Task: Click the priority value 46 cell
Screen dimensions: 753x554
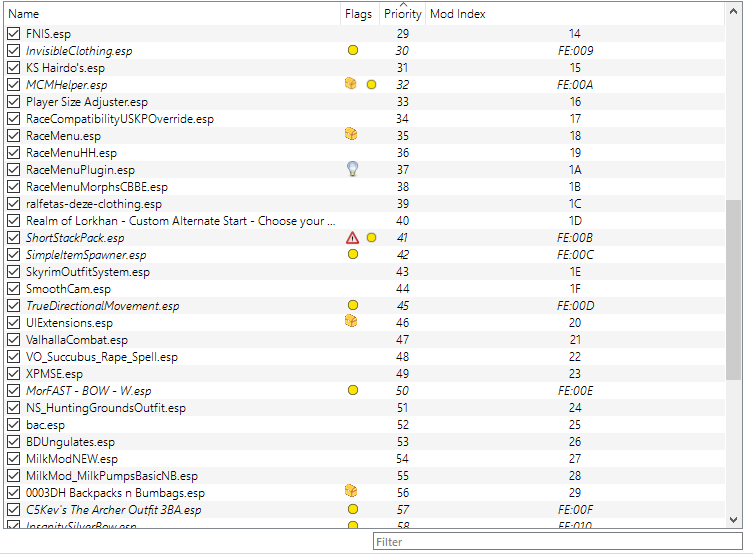Action: [402, 323]
